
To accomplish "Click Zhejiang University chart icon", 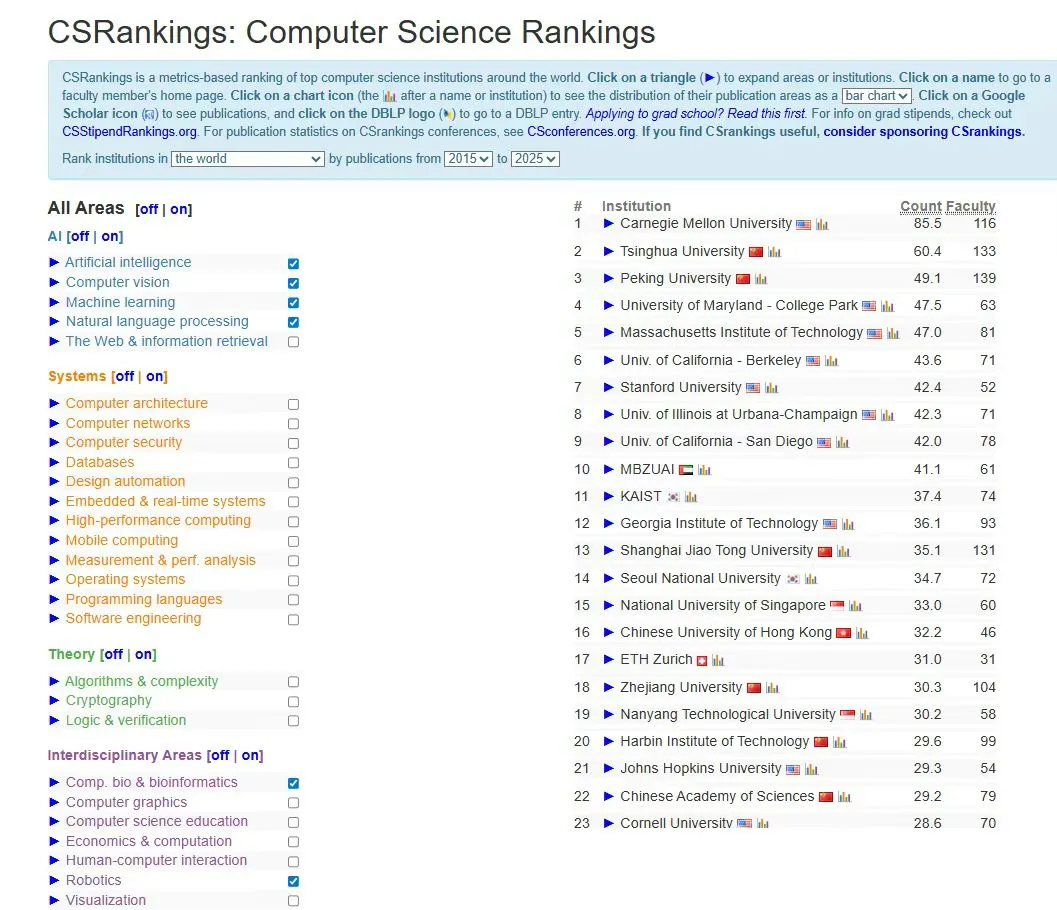I will click(773, 688).
